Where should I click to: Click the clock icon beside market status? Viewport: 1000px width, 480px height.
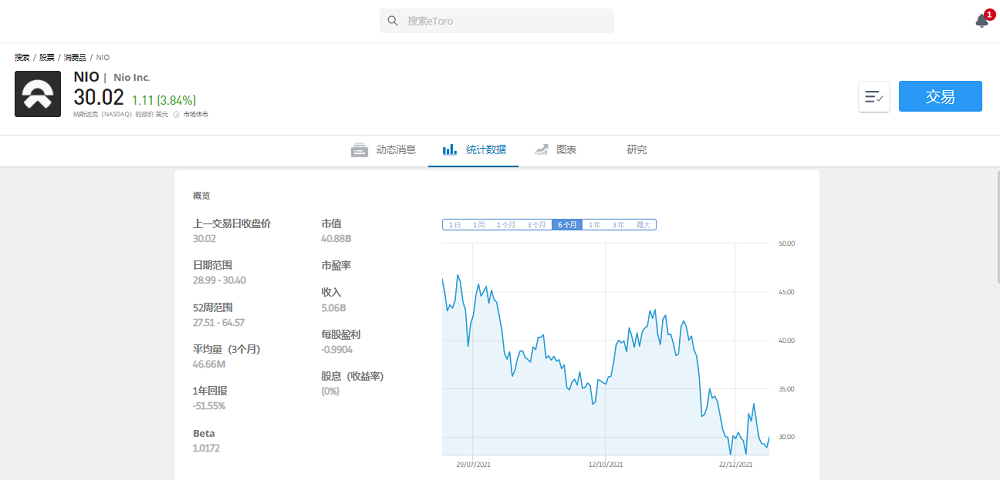coord(176,115)
